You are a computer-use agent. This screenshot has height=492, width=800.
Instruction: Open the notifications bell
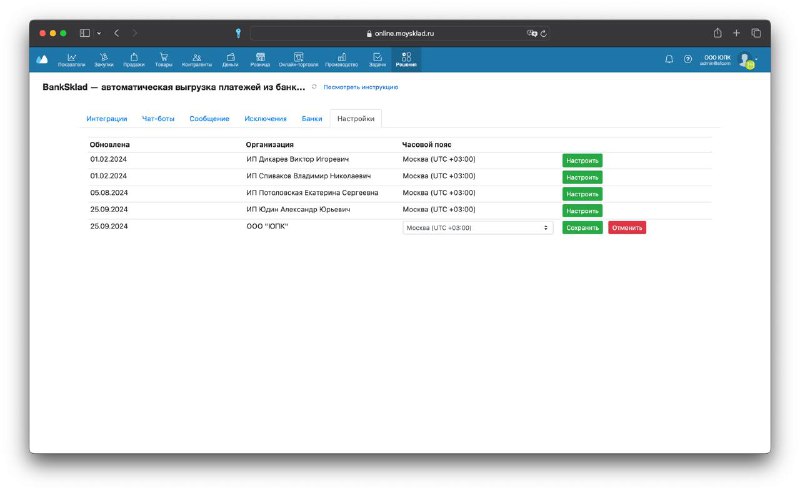coord(669,59)
